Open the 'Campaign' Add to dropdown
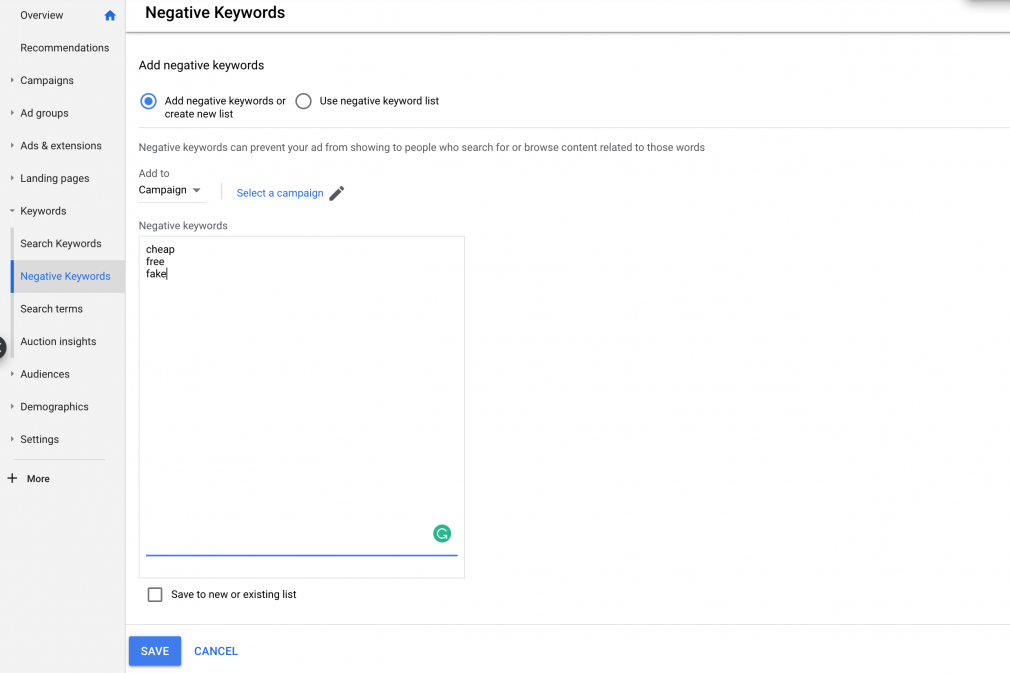 [170, 190]
